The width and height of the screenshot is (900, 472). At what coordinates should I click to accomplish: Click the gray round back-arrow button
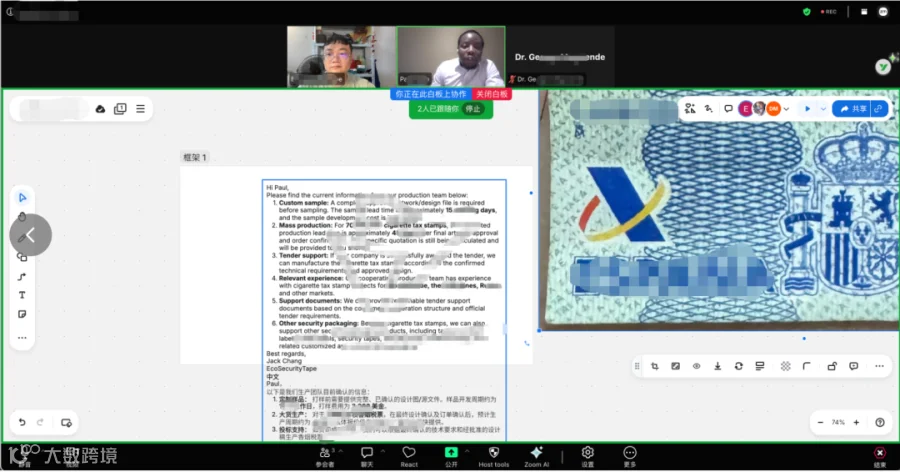click(x=30, y=235)
